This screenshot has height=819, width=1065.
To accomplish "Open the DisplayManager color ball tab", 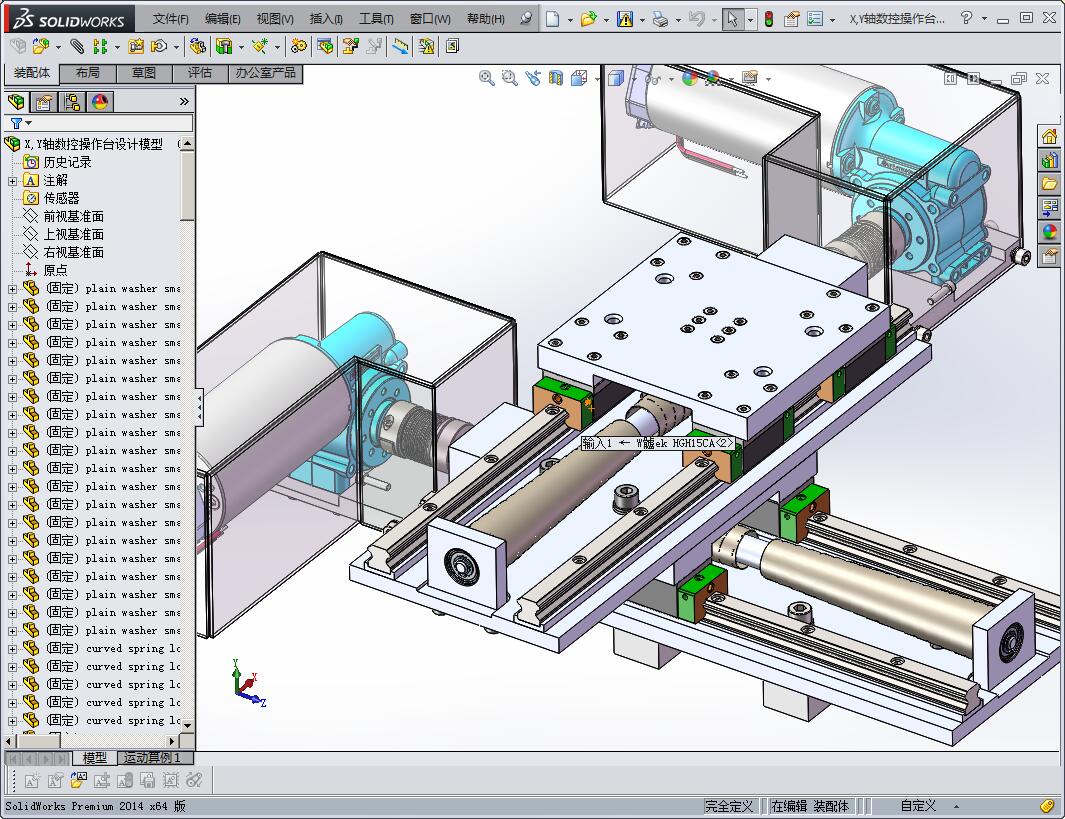I will (x=99, y=102).
